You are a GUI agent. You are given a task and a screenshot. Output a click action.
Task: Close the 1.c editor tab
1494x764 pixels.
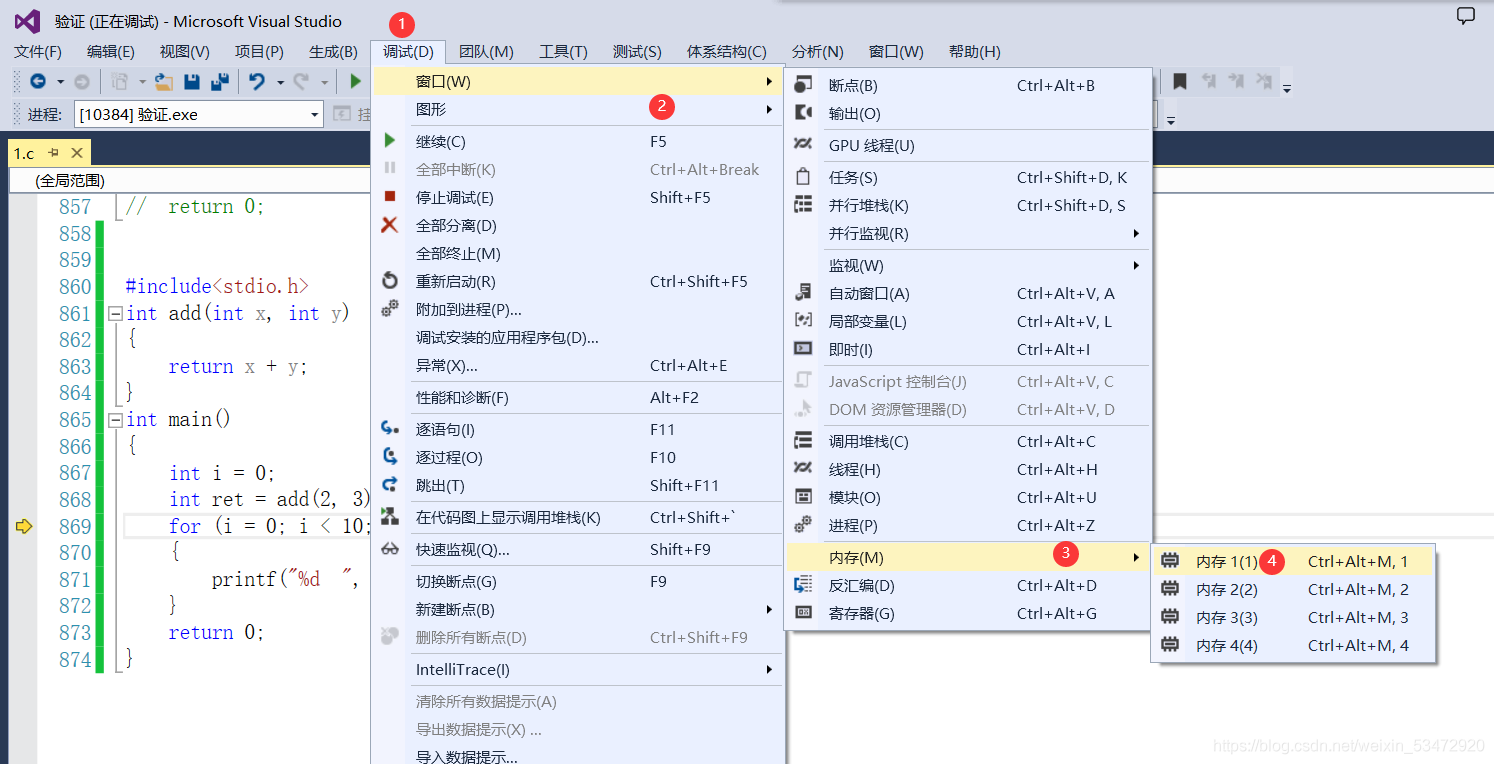coord(77,153)
